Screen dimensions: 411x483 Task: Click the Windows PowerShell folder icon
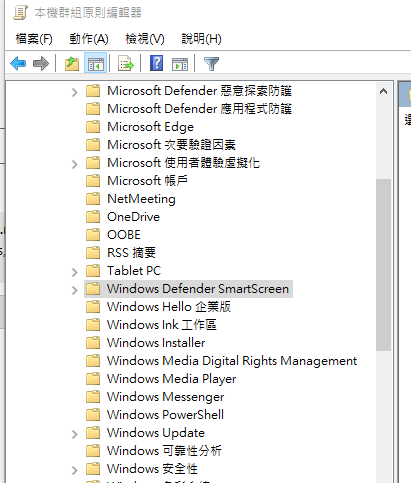(93, 415)
